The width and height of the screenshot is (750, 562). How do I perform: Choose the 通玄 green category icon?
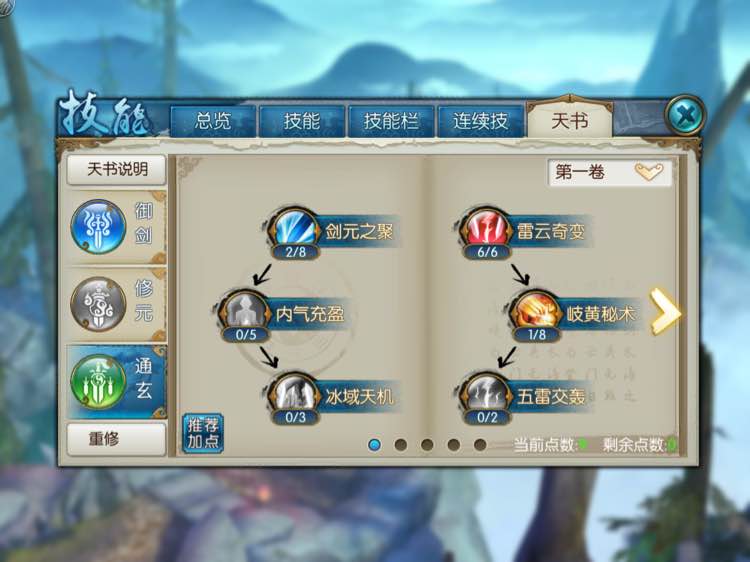99,382
